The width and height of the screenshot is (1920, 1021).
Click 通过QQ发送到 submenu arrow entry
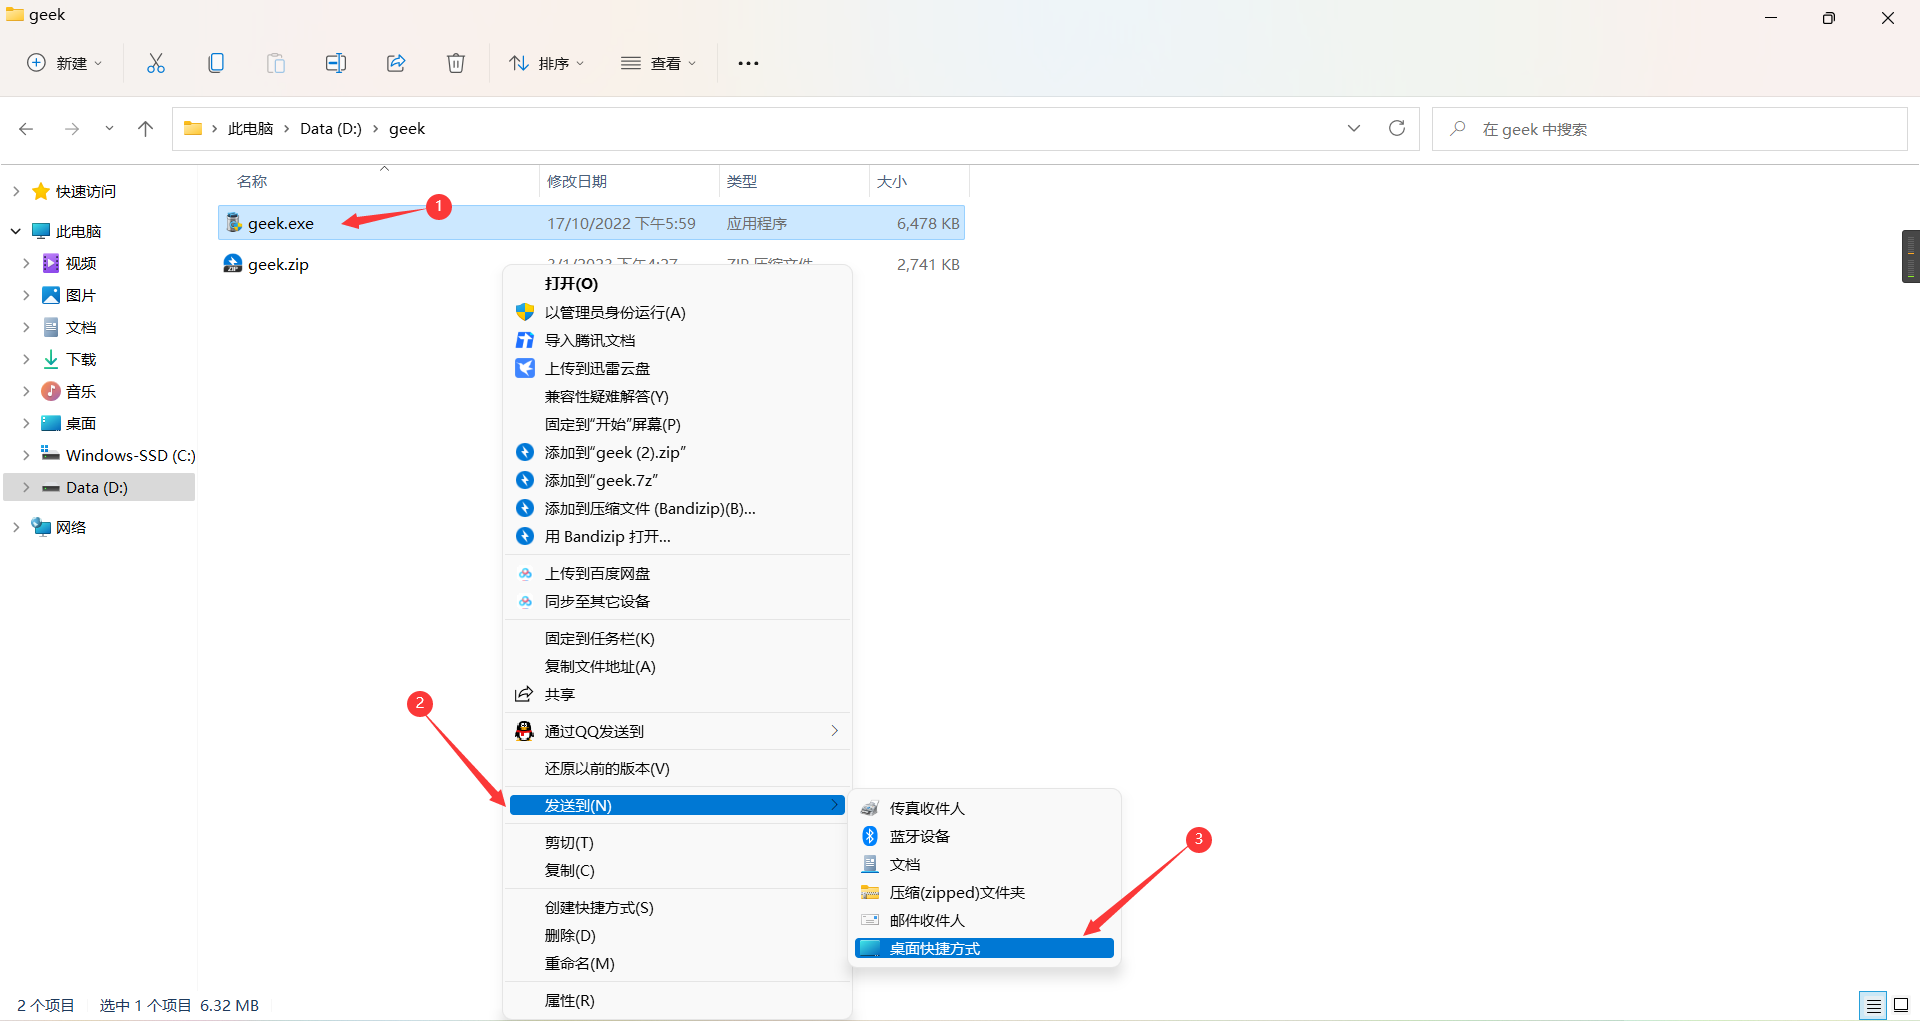(x=677, y=731)
